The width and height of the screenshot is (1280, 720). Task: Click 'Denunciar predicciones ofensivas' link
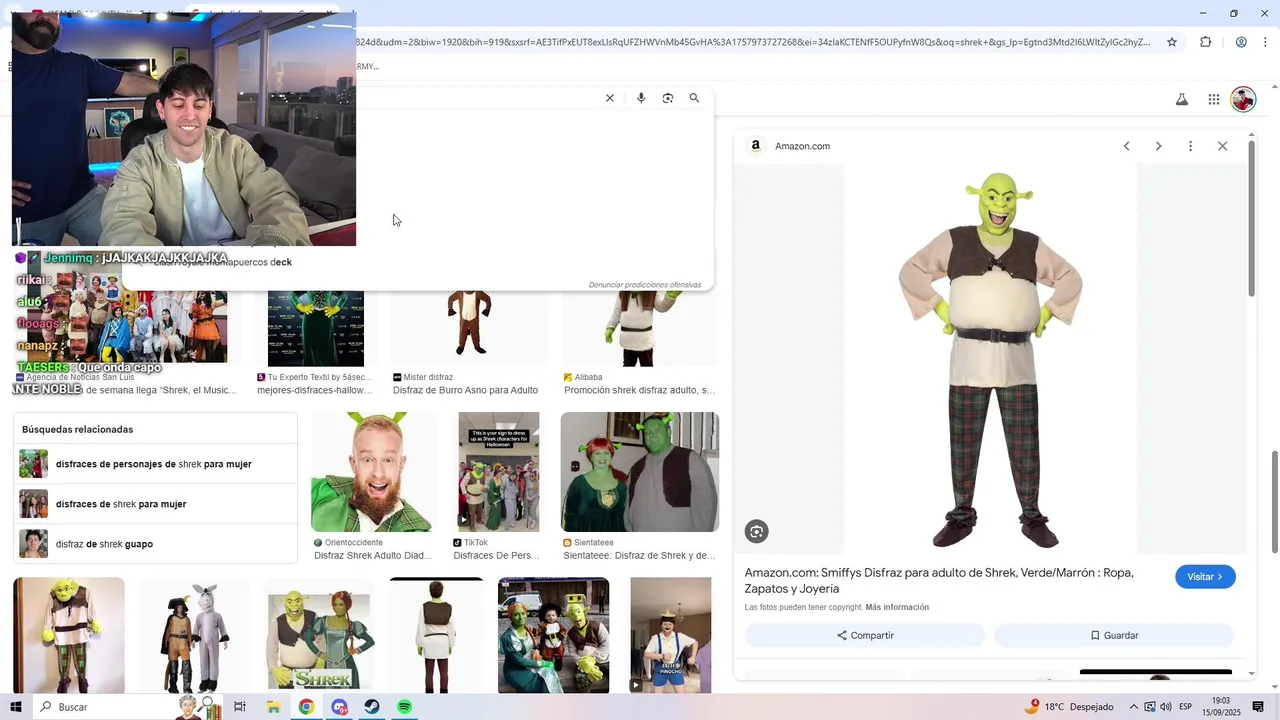point(645,285)
